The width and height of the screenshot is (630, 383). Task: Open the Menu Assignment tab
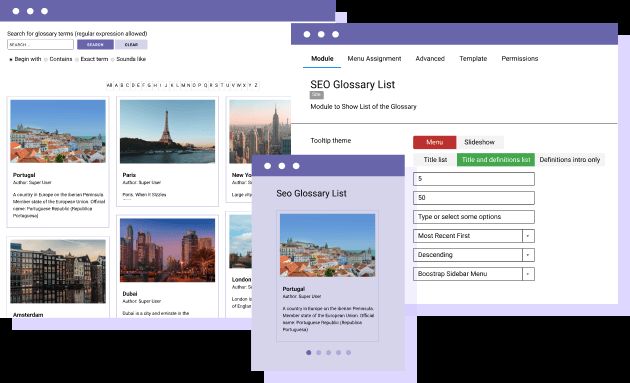pos(374,59)
